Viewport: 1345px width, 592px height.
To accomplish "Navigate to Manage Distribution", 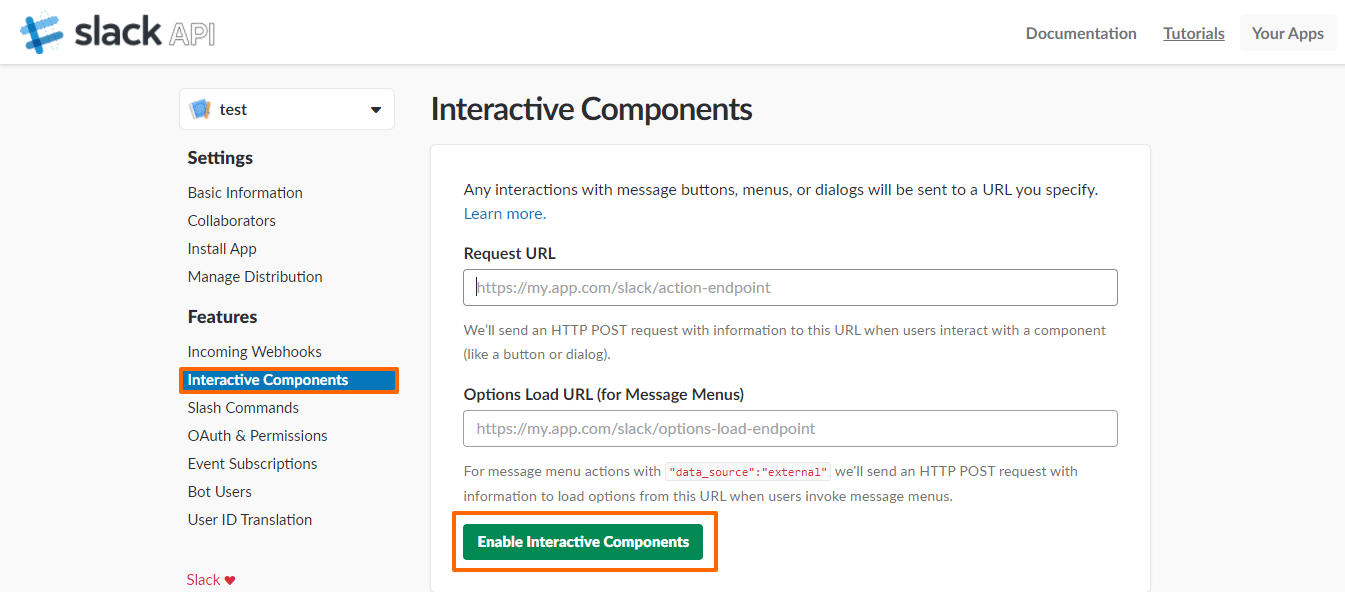I will (255, 276).
